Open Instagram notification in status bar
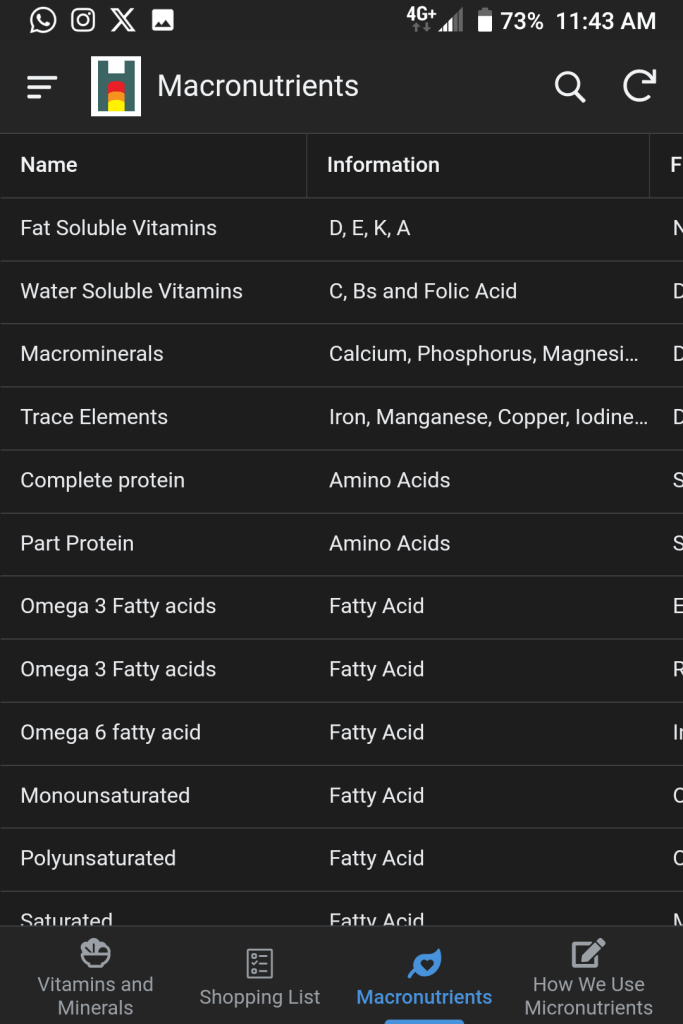This screenshot has width=683, height=1024. (x=83, y=20)
